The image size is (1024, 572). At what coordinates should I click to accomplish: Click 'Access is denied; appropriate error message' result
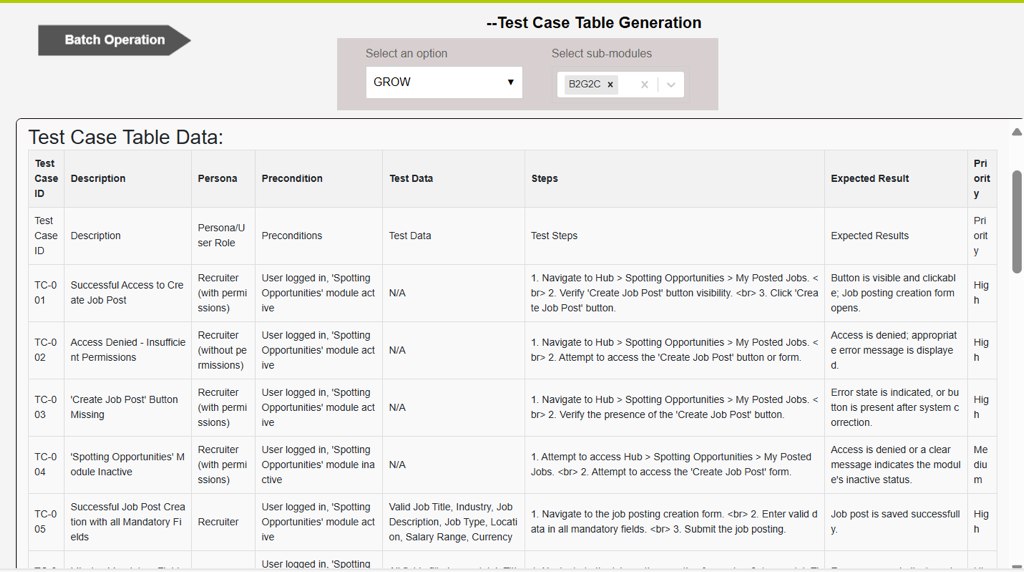click(x=894, y=350)
